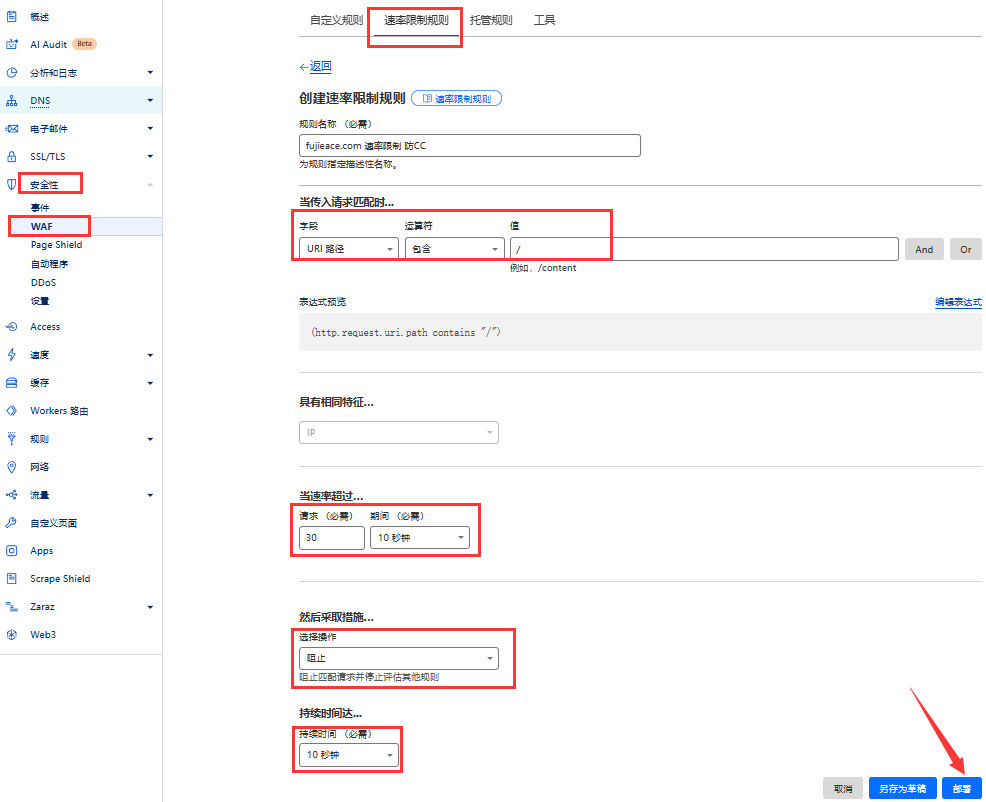Click the Web3 globe icon

(x=11, y=635)
